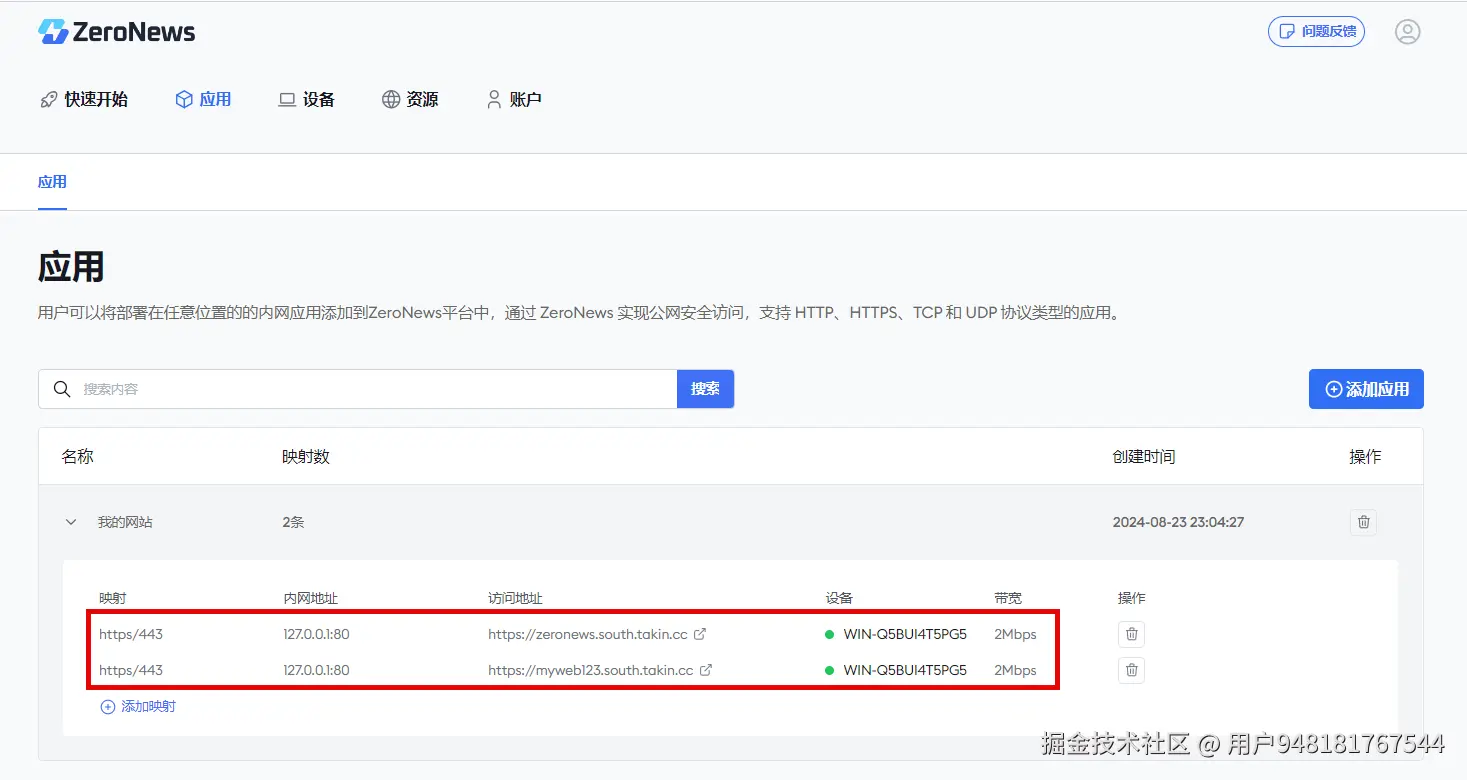Click the 映射数 column header

click(x=306, y=457)
